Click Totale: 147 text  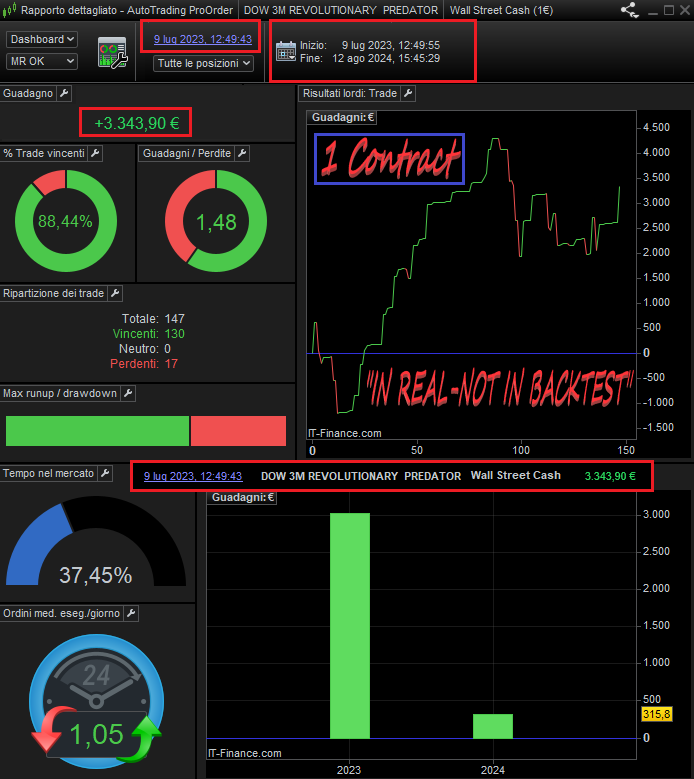coord(154,318)
